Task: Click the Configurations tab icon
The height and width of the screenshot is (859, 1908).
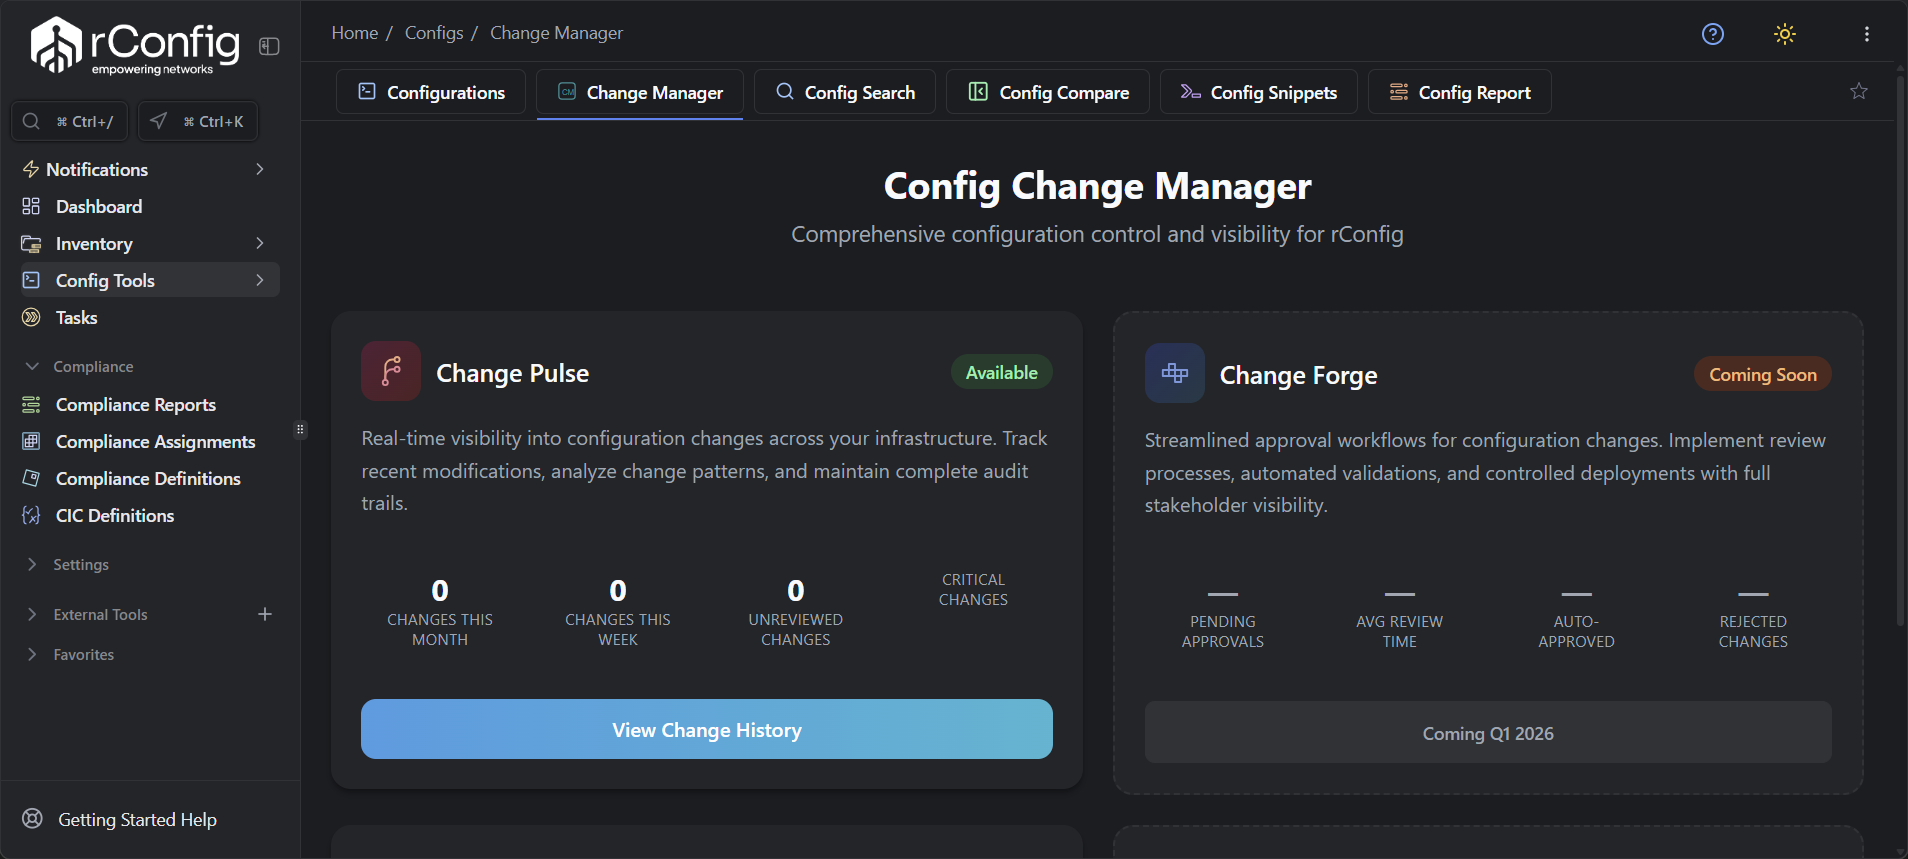Action: pos(367,91)
